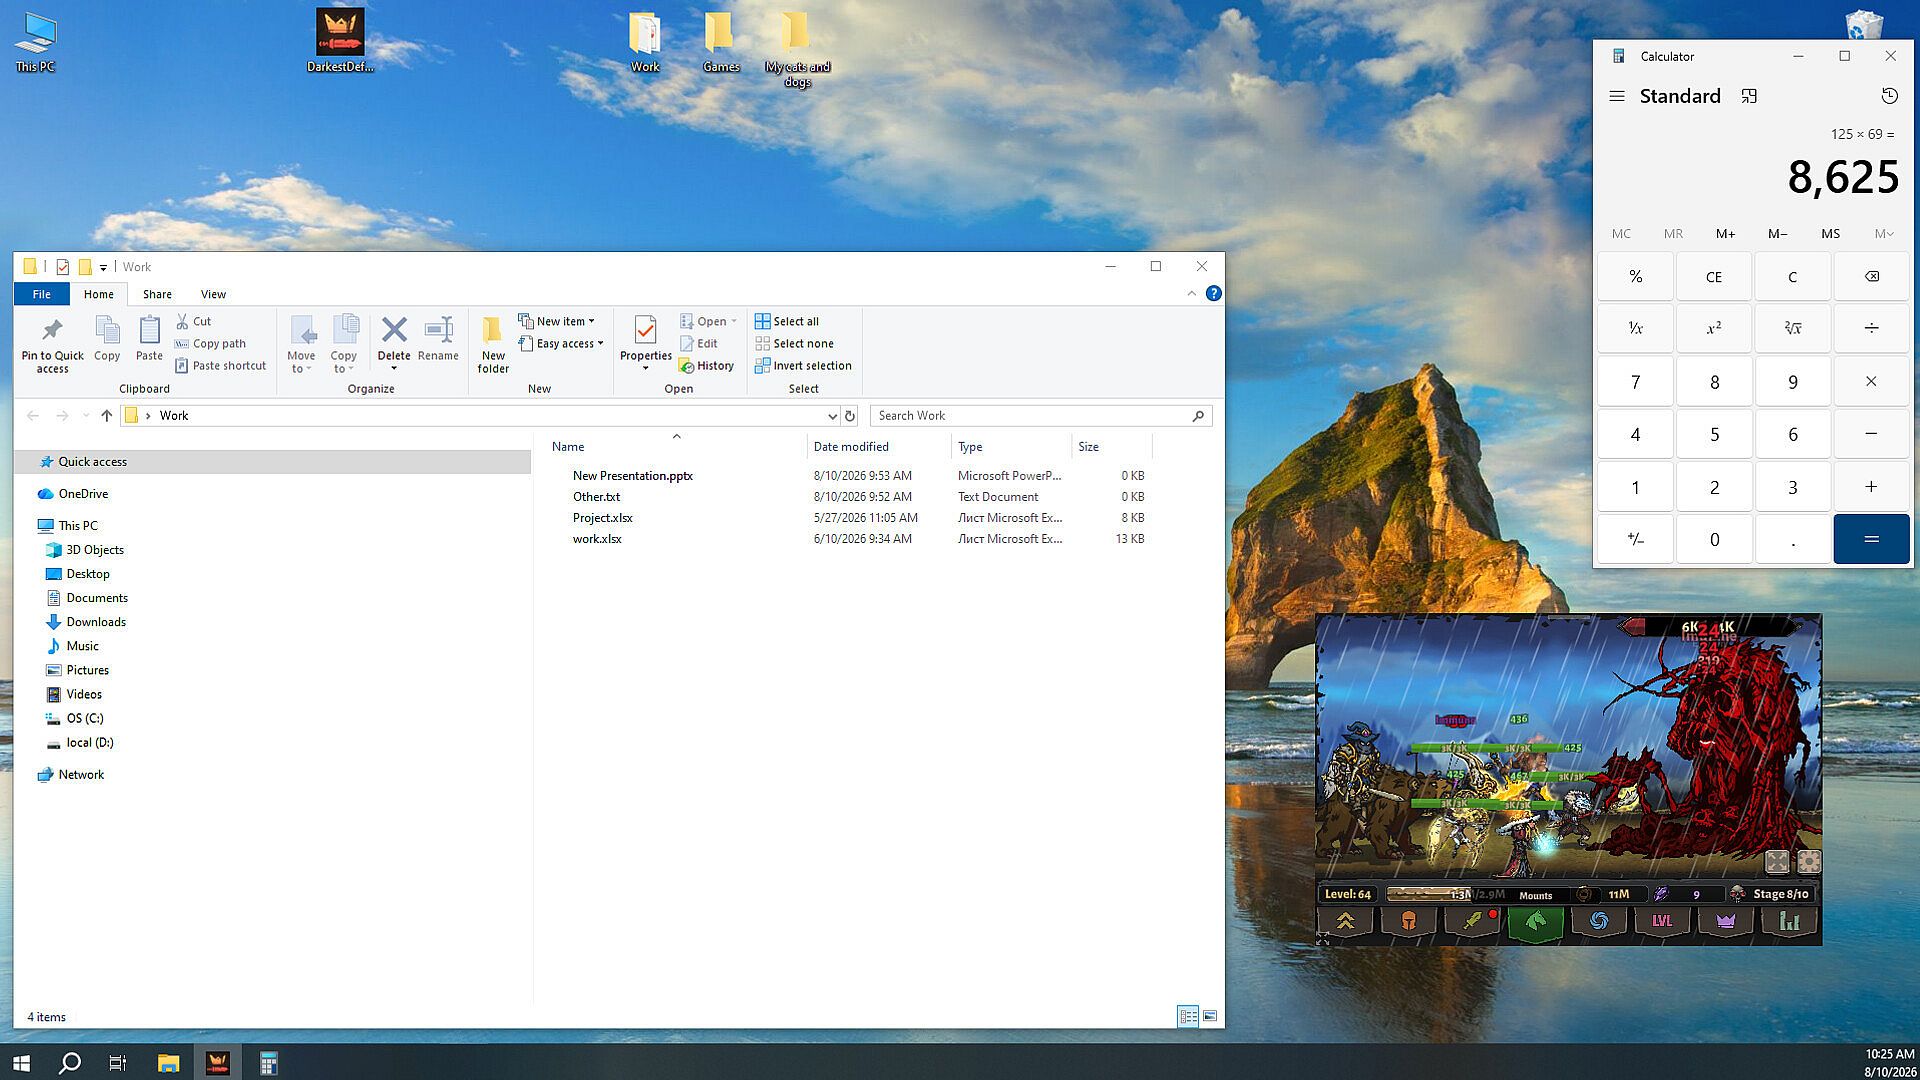Select the Games folder on desktop
The height and width of the screenshot is (1080, 1920).
(x=720, y=43)
